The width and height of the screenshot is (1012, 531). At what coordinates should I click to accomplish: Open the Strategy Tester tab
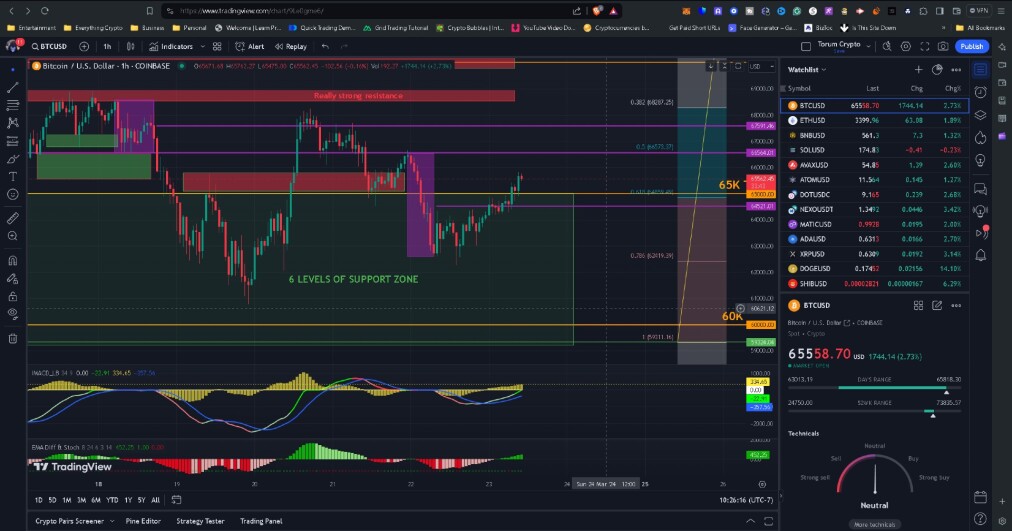tap(200, 521)
